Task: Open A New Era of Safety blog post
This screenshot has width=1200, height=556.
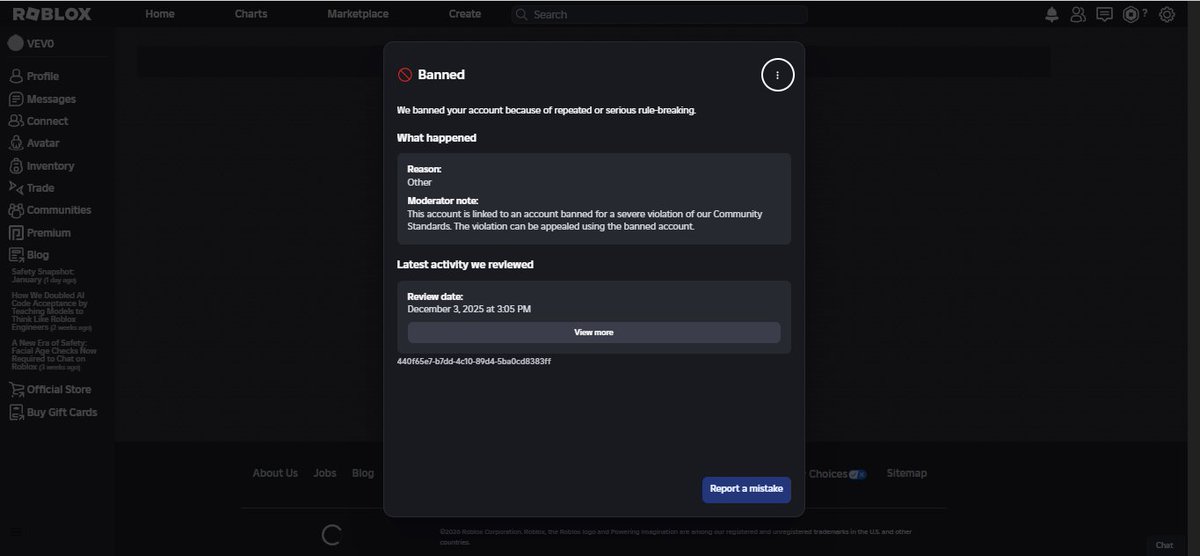Action: [x=55, y=355]
